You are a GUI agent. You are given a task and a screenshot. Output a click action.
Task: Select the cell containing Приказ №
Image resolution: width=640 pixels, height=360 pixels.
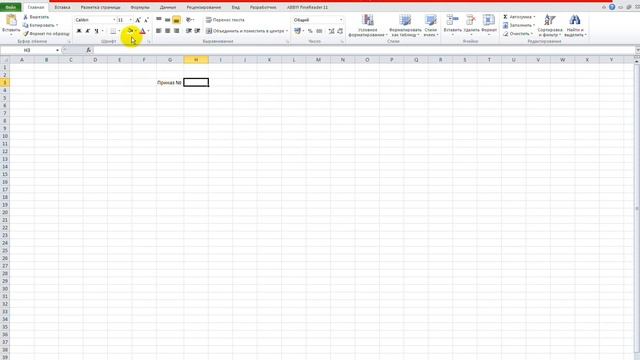tap(170, 82)
